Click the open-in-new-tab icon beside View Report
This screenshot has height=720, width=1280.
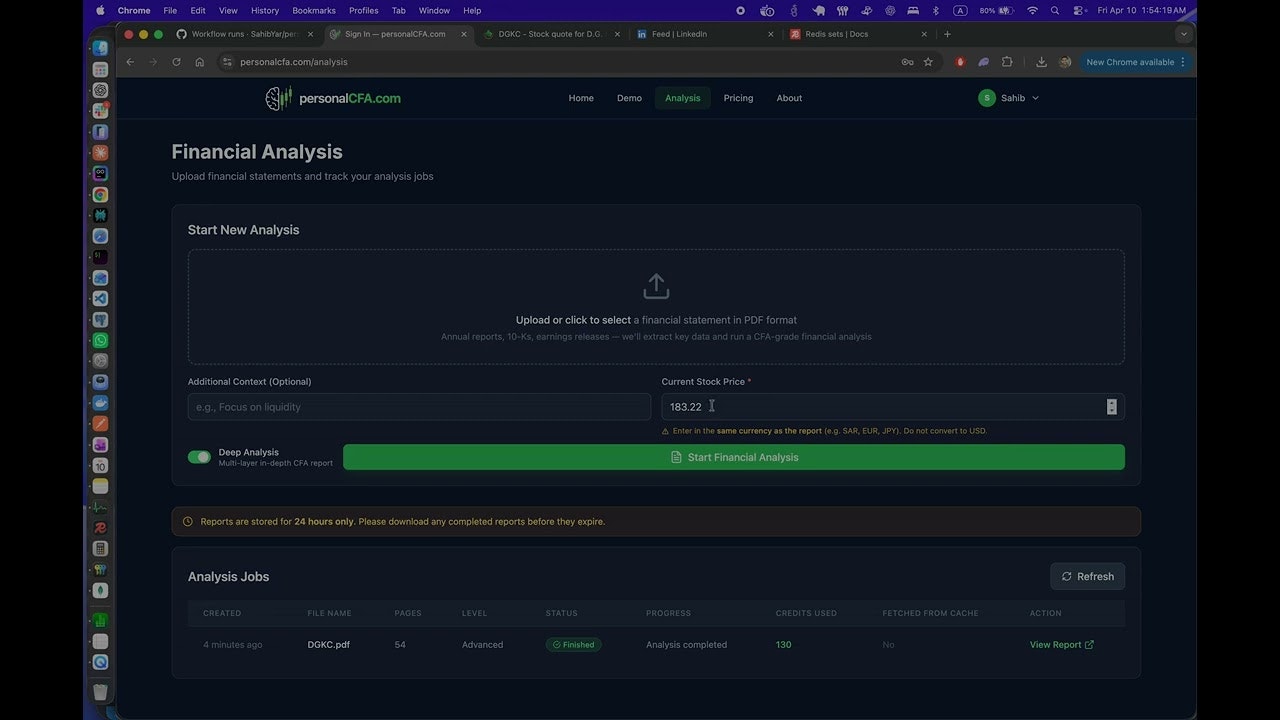pos(1089,645)
